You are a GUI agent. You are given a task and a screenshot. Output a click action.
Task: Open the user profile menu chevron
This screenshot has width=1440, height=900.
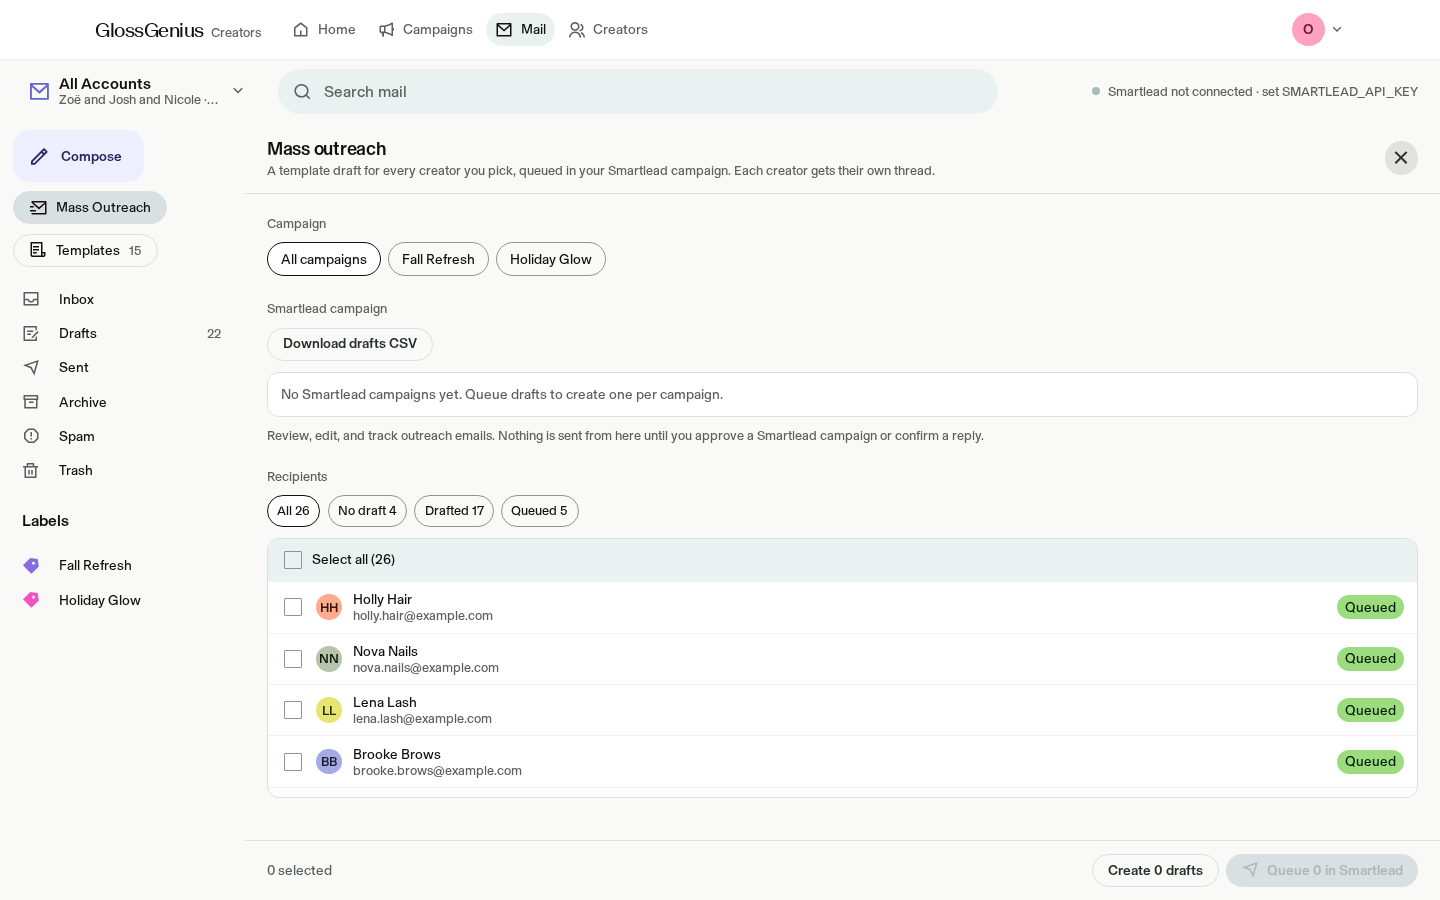click(x=1337, y=29)
